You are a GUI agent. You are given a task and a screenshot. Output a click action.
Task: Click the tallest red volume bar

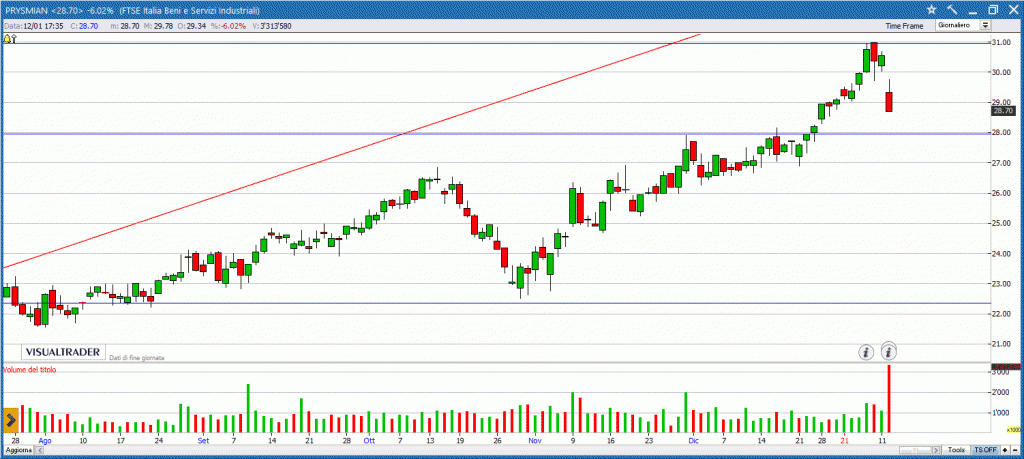889,399
